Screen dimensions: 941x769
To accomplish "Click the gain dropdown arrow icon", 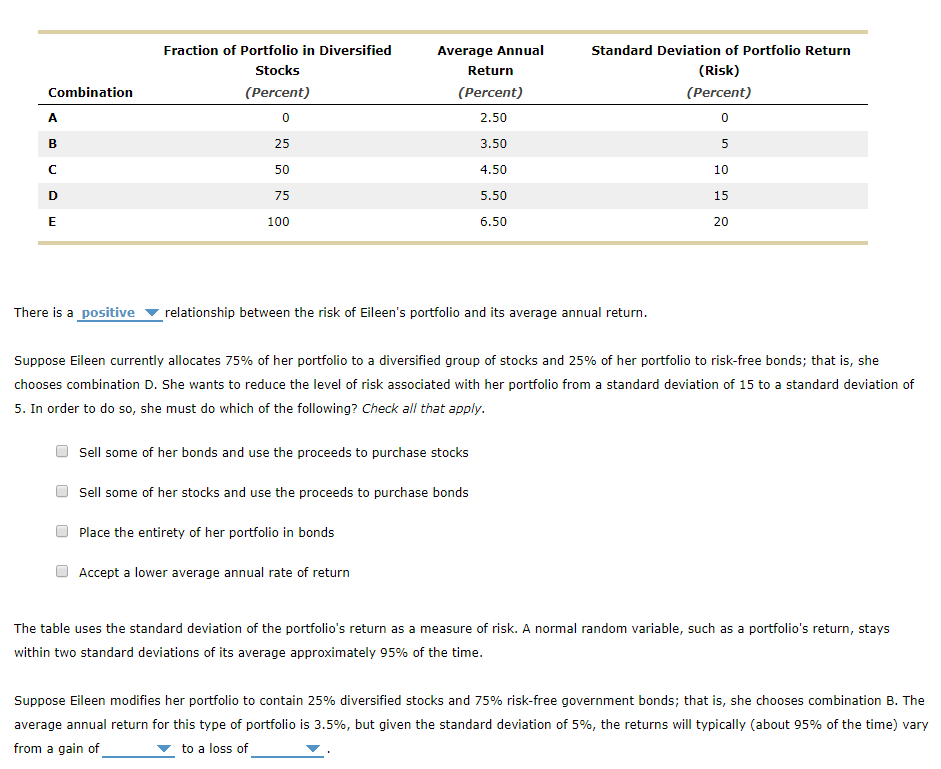I will point(162,747).
